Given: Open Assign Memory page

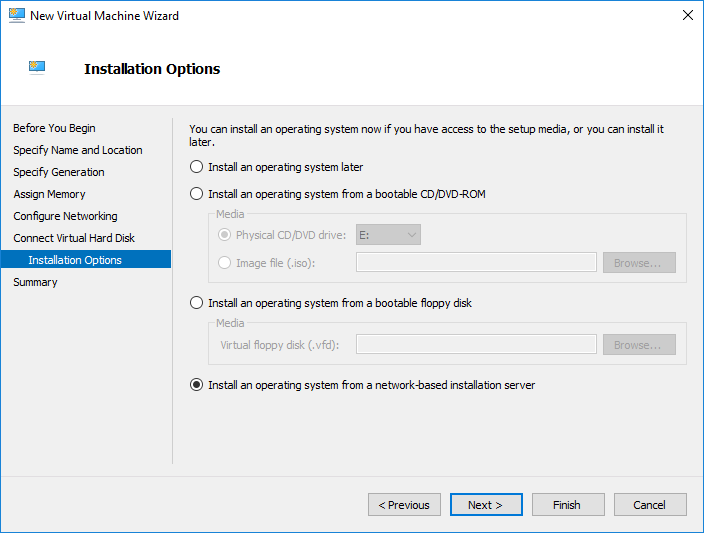Looking at the screenshot, I should point(49,194).
